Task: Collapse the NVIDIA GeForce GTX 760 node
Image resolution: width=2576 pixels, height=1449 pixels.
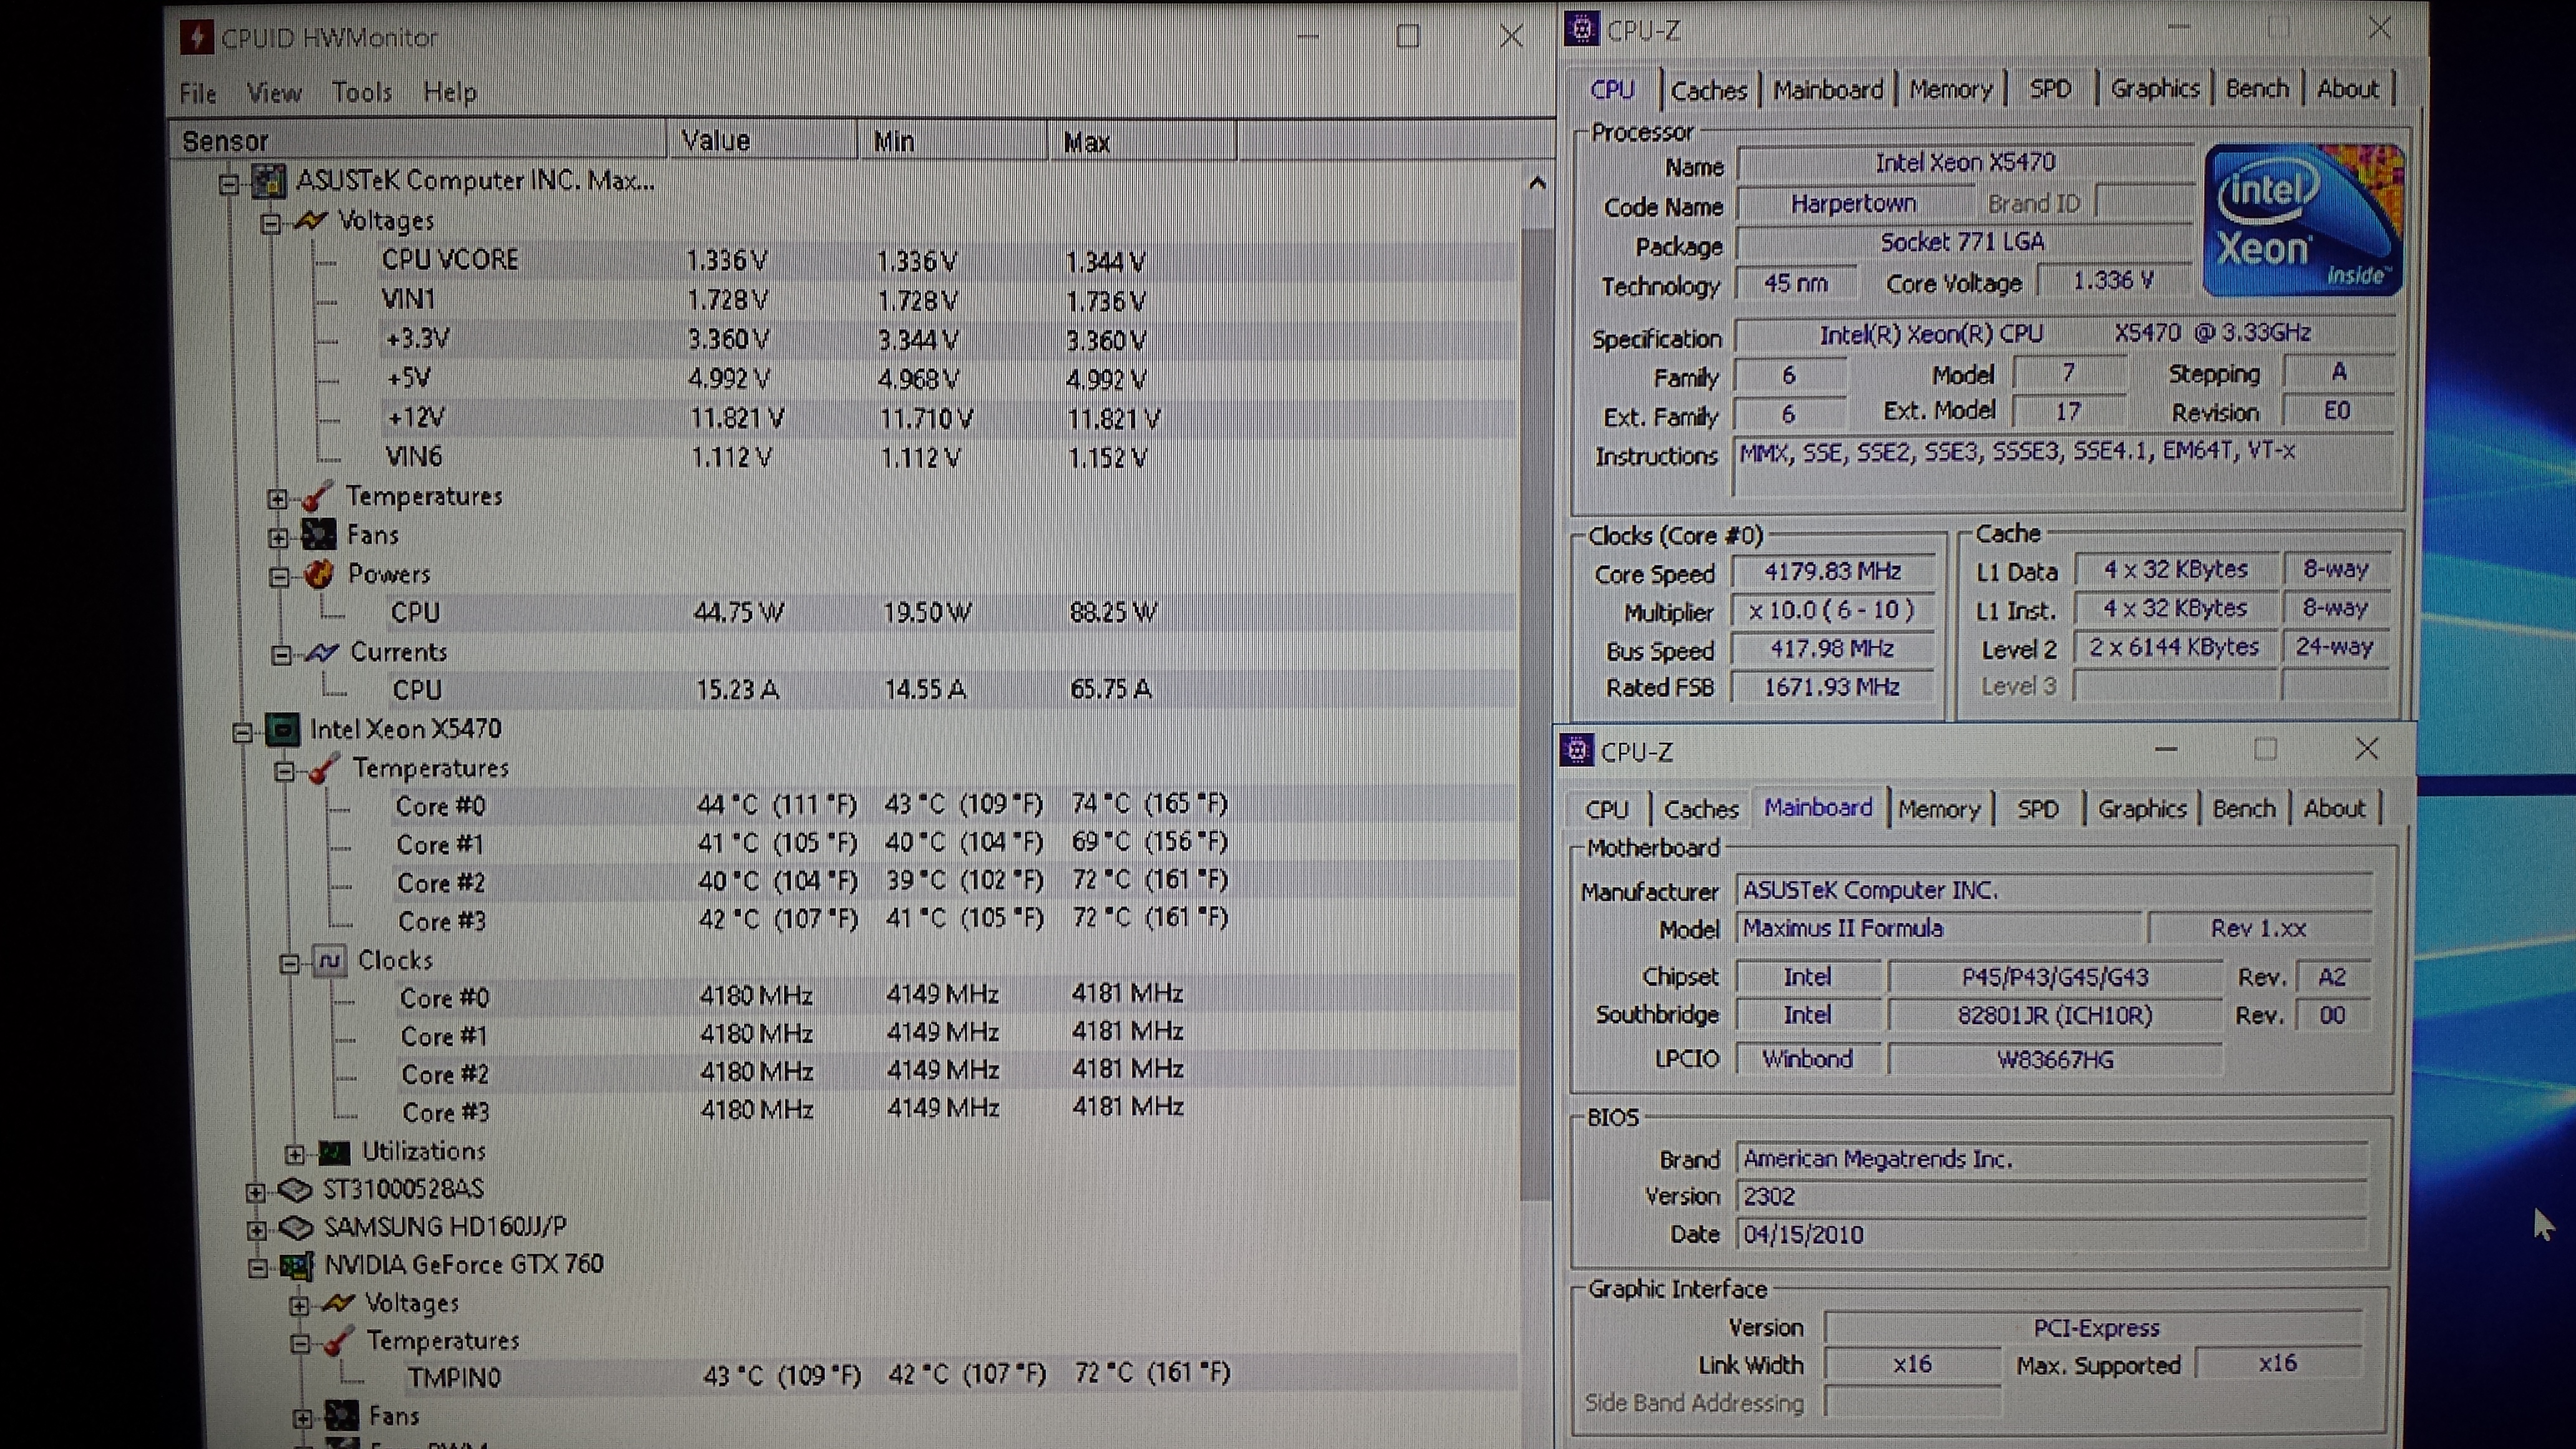Action: tap(257, 1268)
